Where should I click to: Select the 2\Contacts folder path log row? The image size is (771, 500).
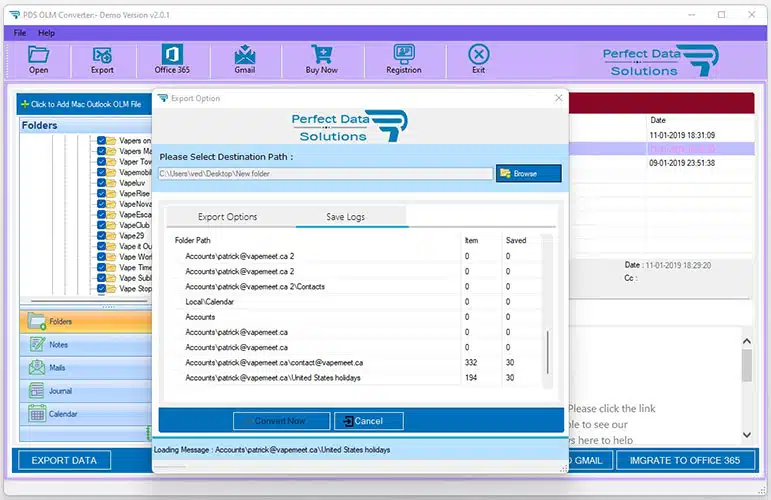point(356,287)
